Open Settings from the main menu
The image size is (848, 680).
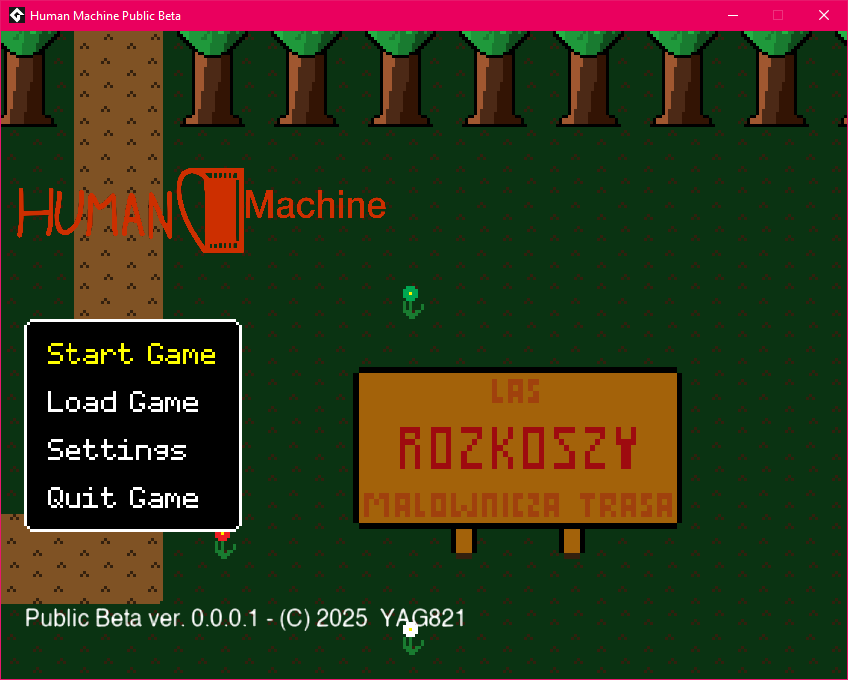pos(117,450)
